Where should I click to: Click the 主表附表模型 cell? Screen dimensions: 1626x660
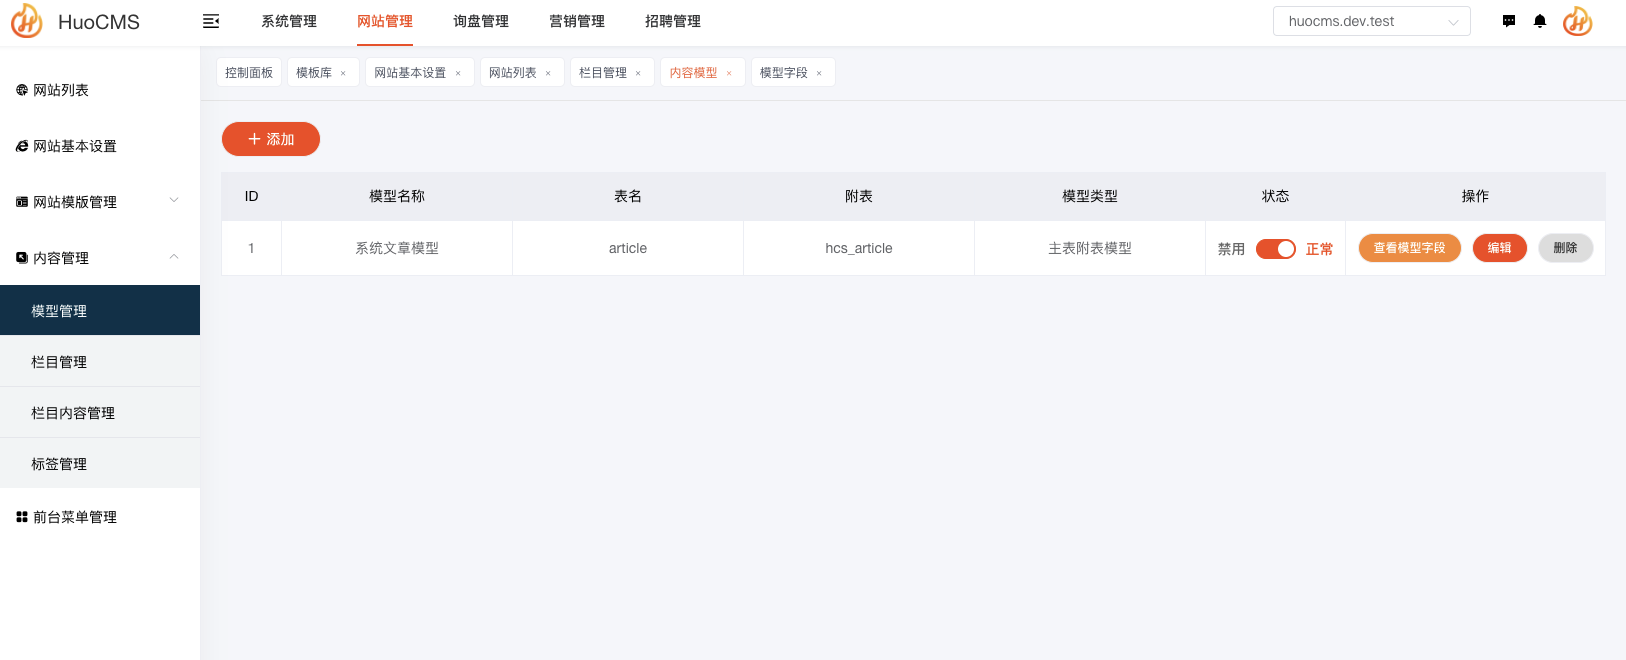point(1090,248)
